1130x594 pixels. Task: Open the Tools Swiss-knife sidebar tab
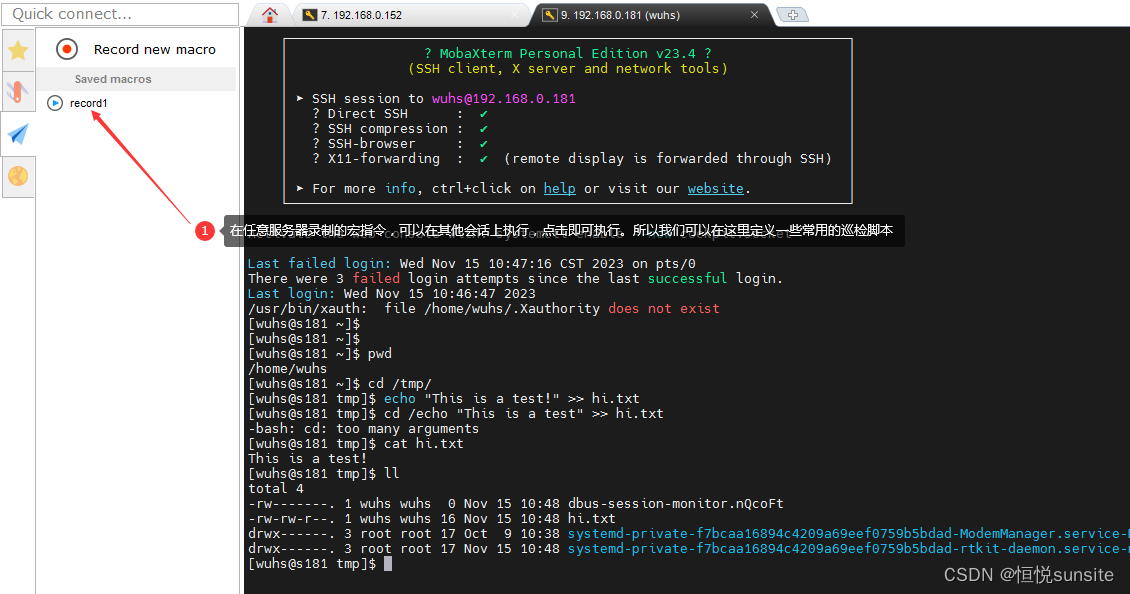pyautogui.click(x=18, y=92)
